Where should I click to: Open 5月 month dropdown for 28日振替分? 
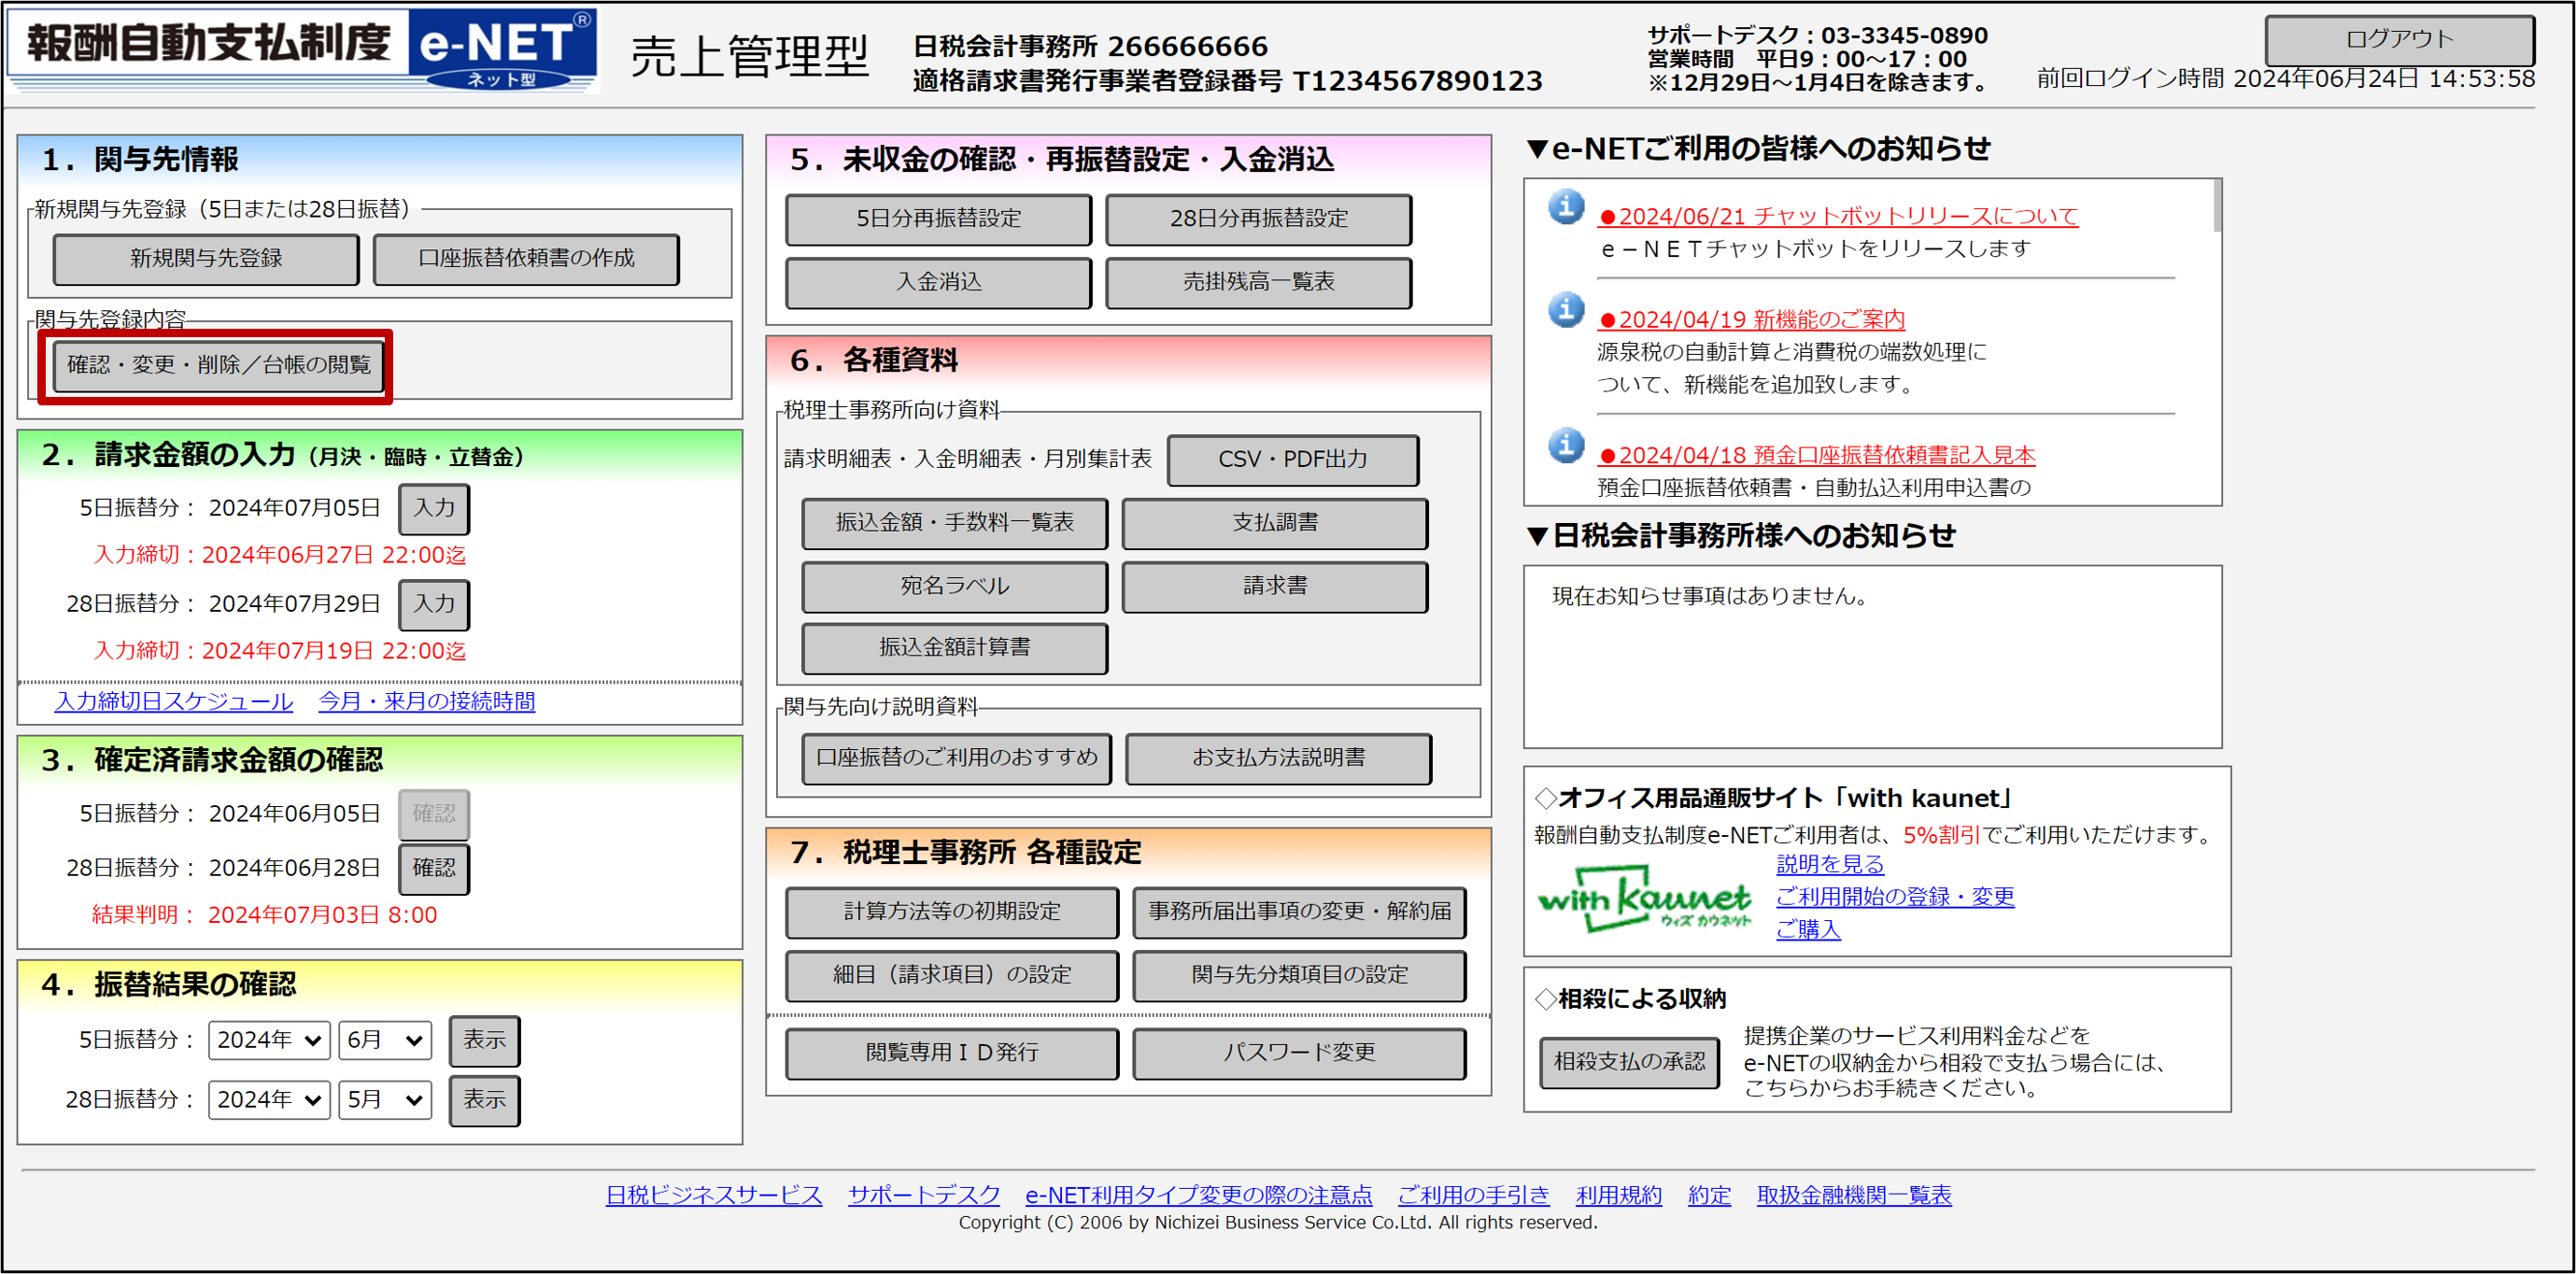(384, 1100)
